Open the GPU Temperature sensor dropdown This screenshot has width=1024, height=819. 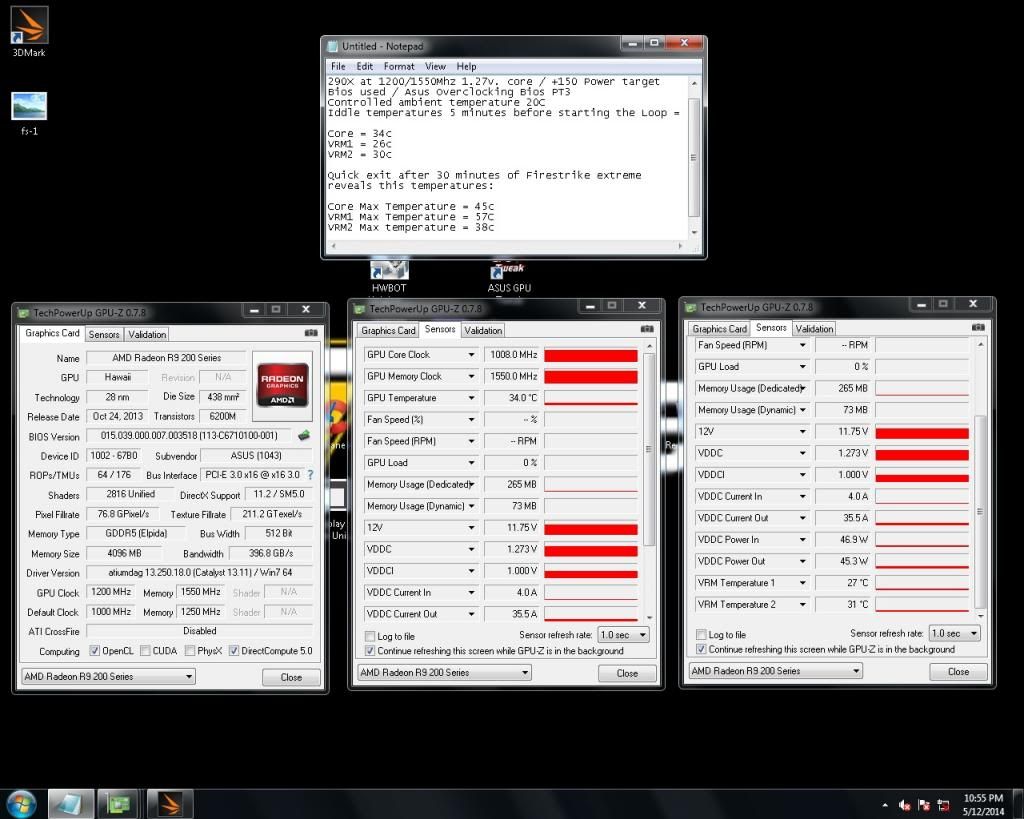coord(471,398)
